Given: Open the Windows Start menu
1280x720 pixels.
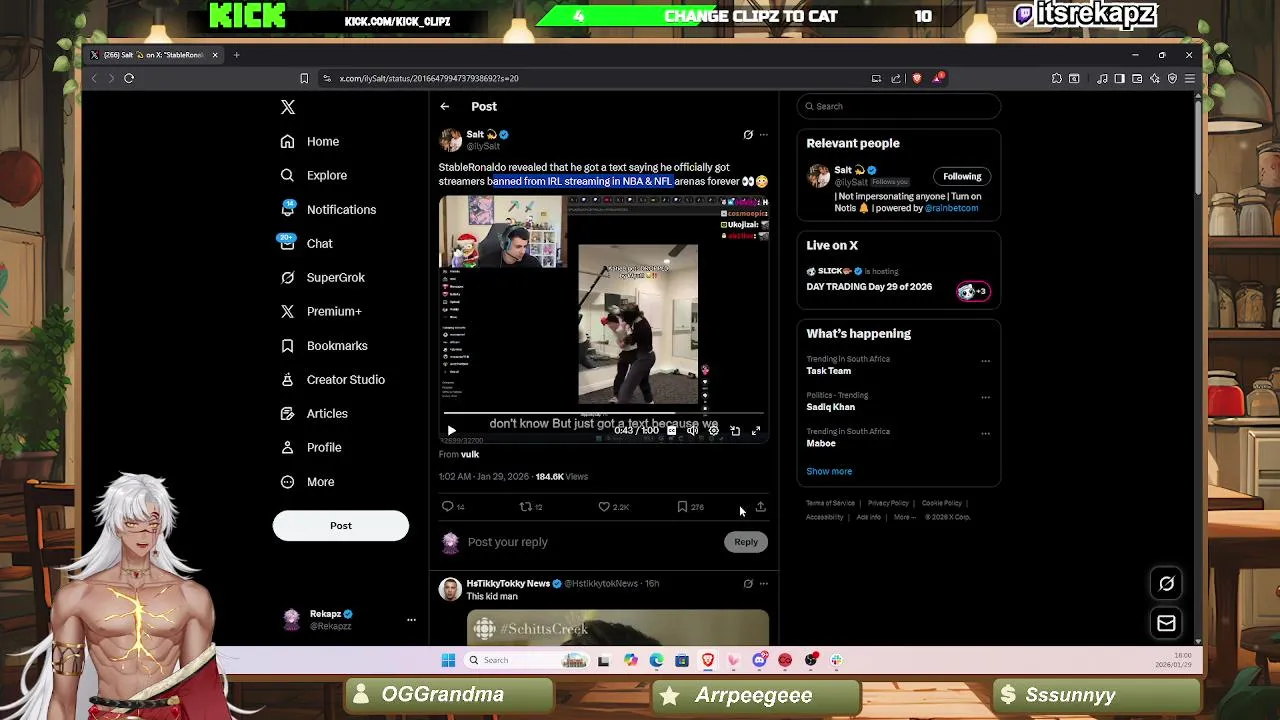Looking at the screenshot, I should [x=448, y=660].
